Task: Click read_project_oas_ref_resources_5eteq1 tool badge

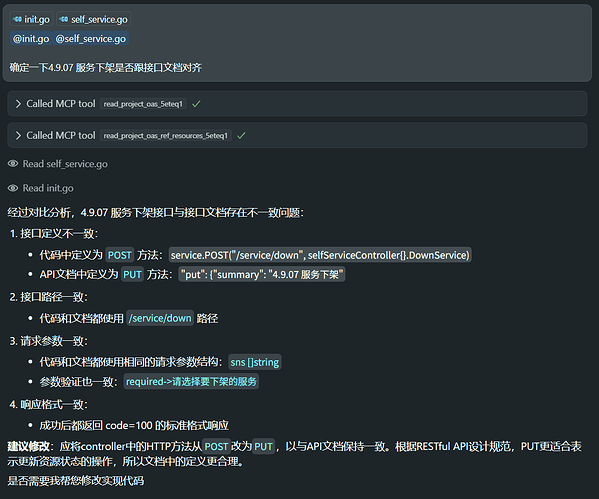Action: (166, 136)
